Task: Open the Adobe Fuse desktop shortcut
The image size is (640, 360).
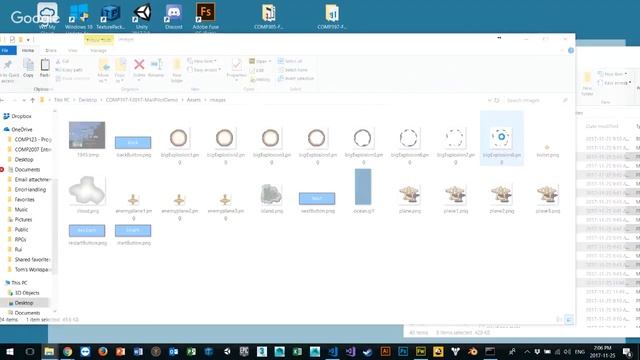Action: coord(206,16)
